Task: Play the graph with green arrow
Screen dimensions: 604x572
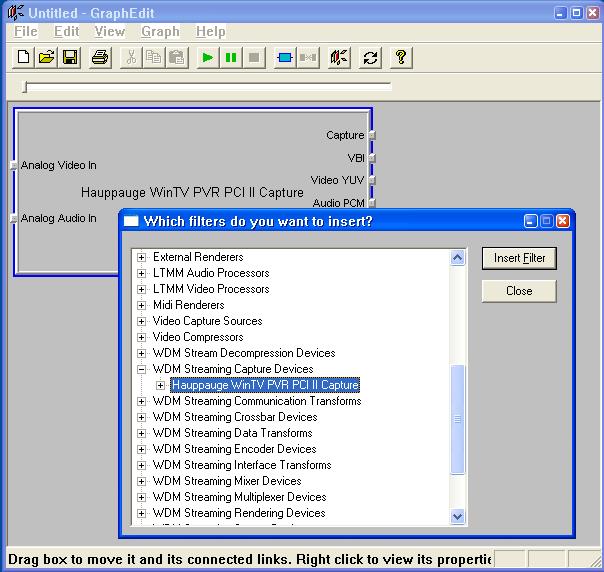Action: (208, 58)
